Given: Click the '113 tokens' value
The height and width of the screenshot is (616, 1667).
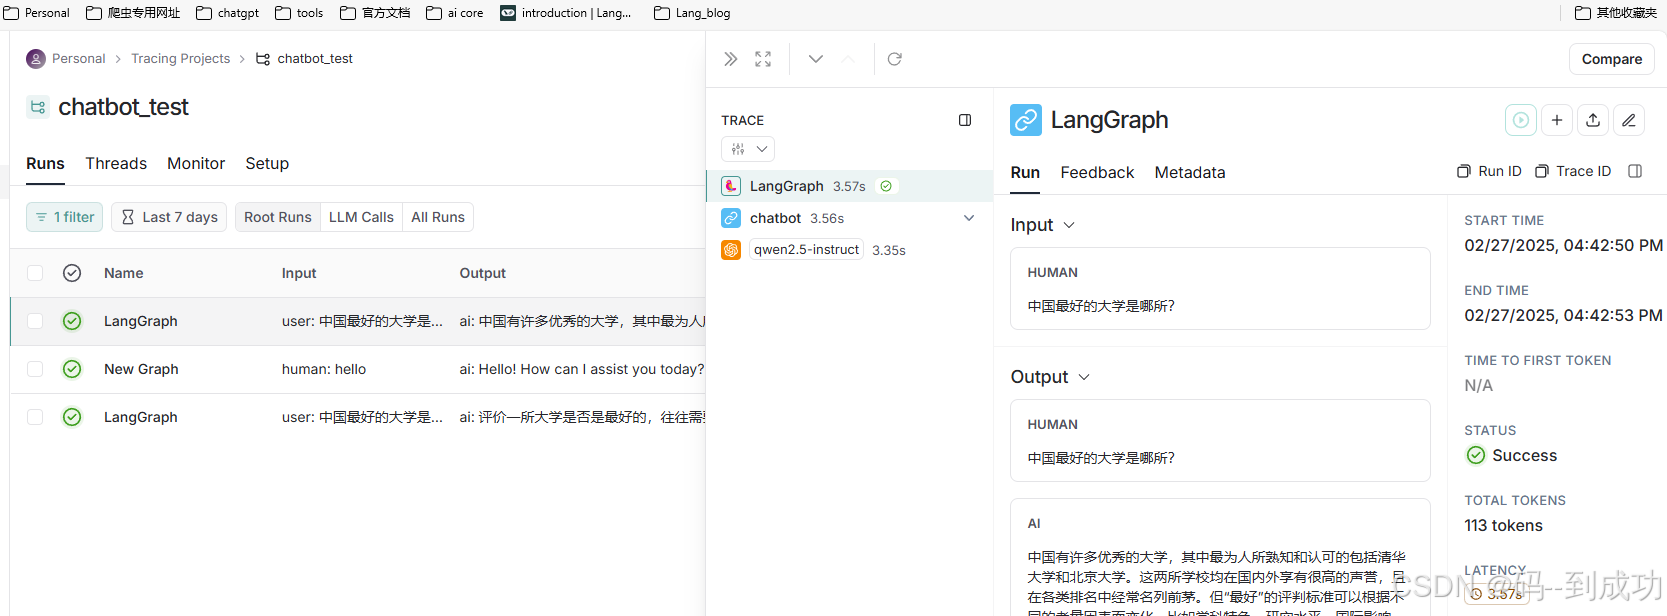Looking at the screenshot, I should [1503, 525].
